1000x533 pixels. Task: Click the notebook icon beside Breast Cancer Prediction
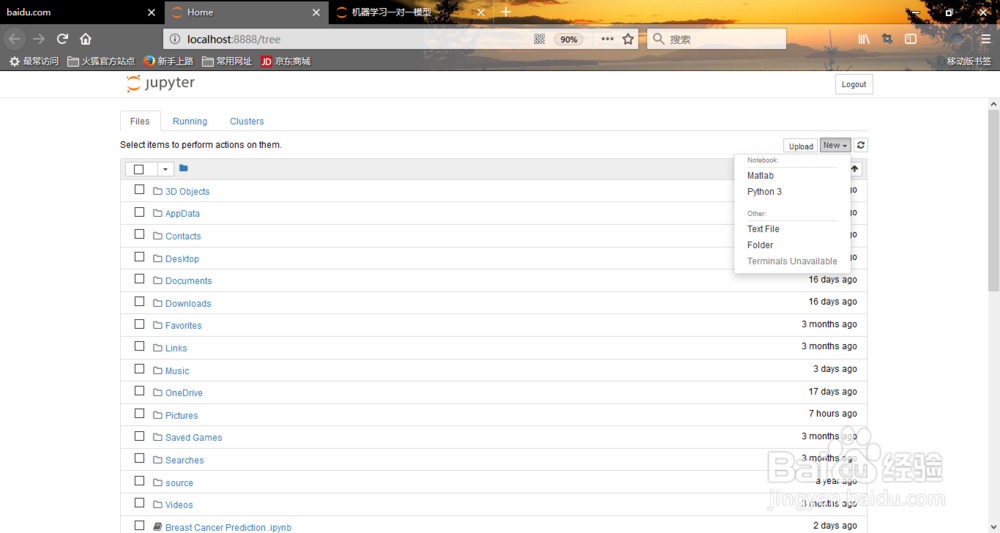[158, 527]
